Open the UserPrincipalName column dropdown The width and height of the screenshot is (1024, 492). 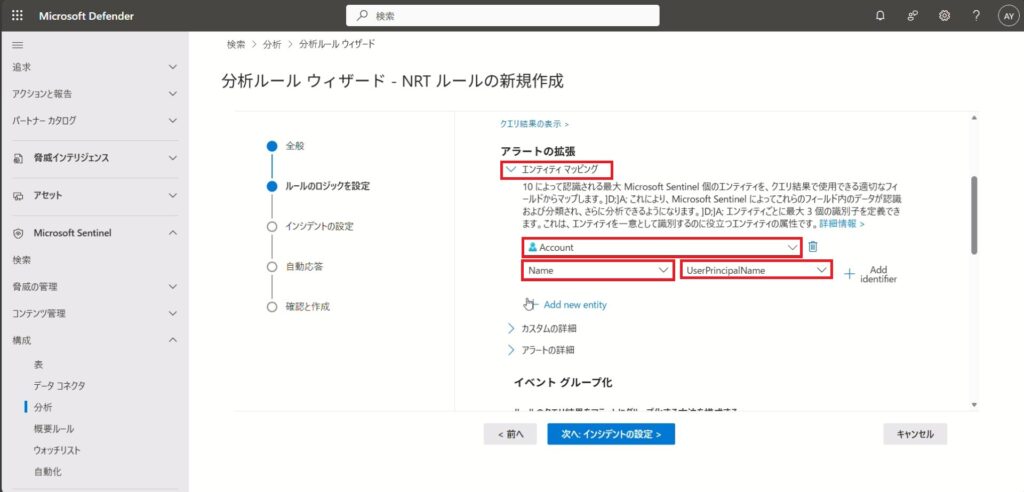pyautogui.click(x=755, y=270)
